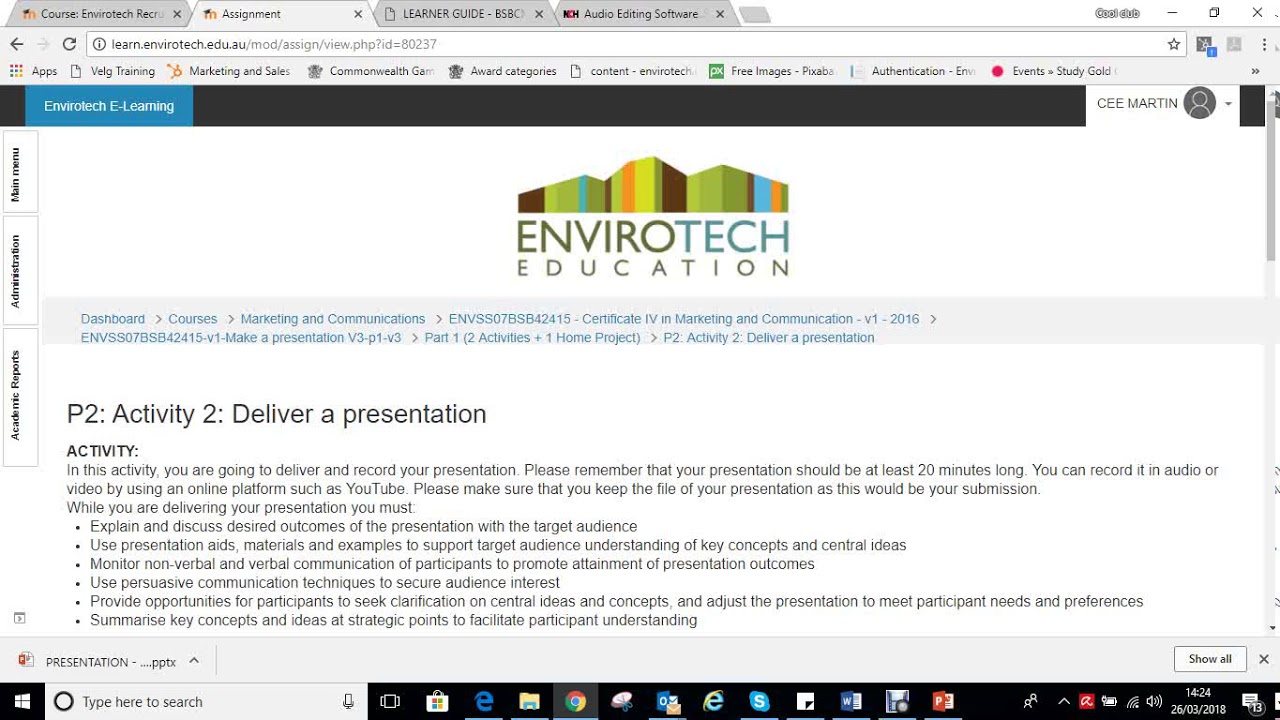Viewport: 1280px width, 720px height.
Task: Open the Envirotech E-Learning home link
Action: click(109, 106)
